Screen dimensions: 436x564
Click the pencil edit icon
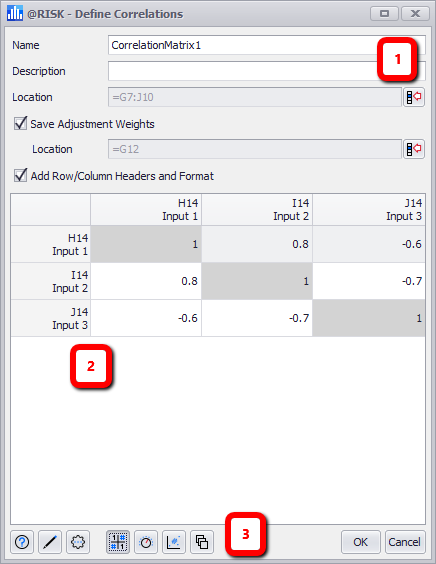point(50,542)
